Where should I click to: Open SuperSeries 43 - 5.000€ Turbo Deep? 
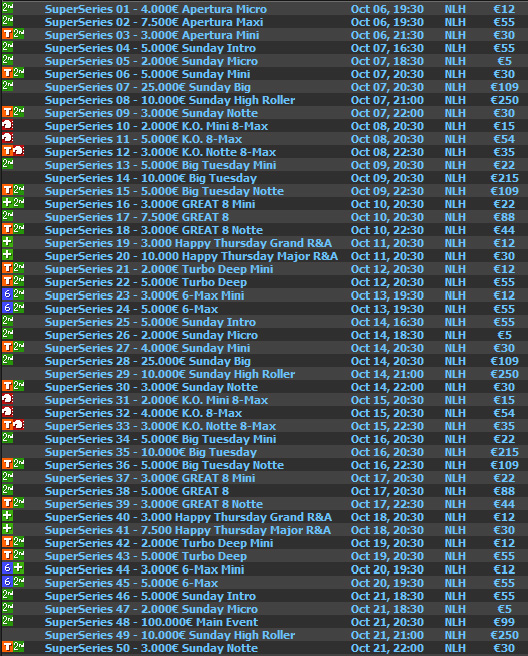point(146,556)
